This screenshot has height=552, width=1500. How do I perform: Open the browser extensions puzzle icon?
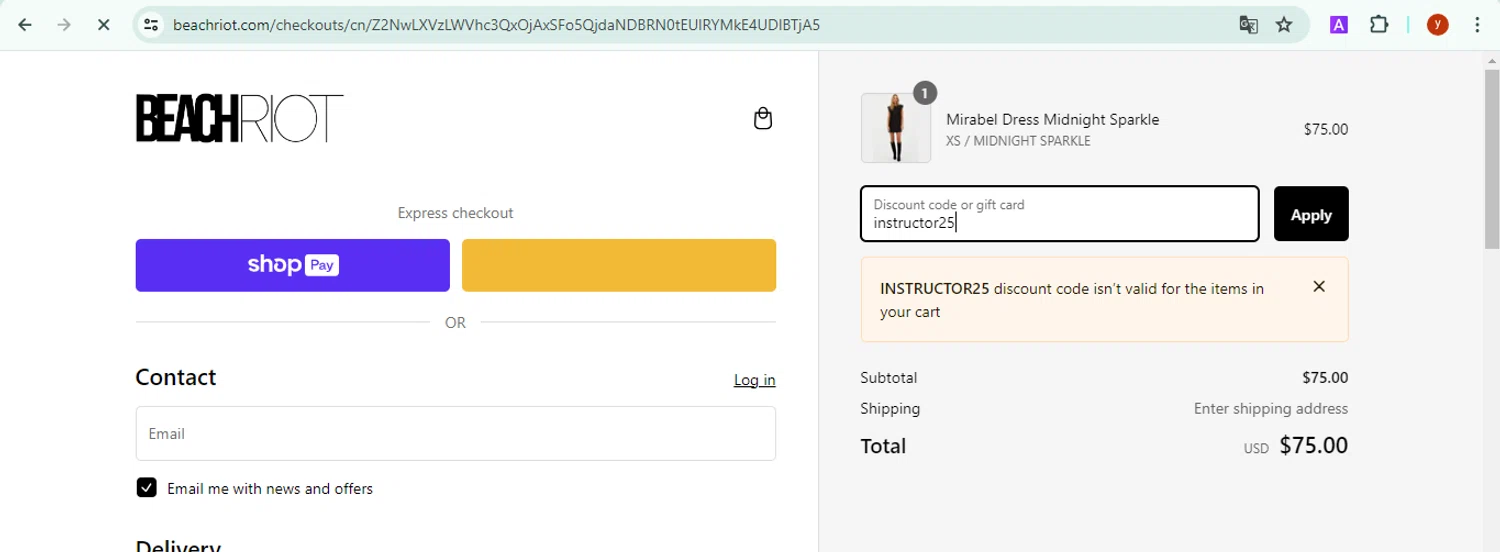tap(1379, 25)
